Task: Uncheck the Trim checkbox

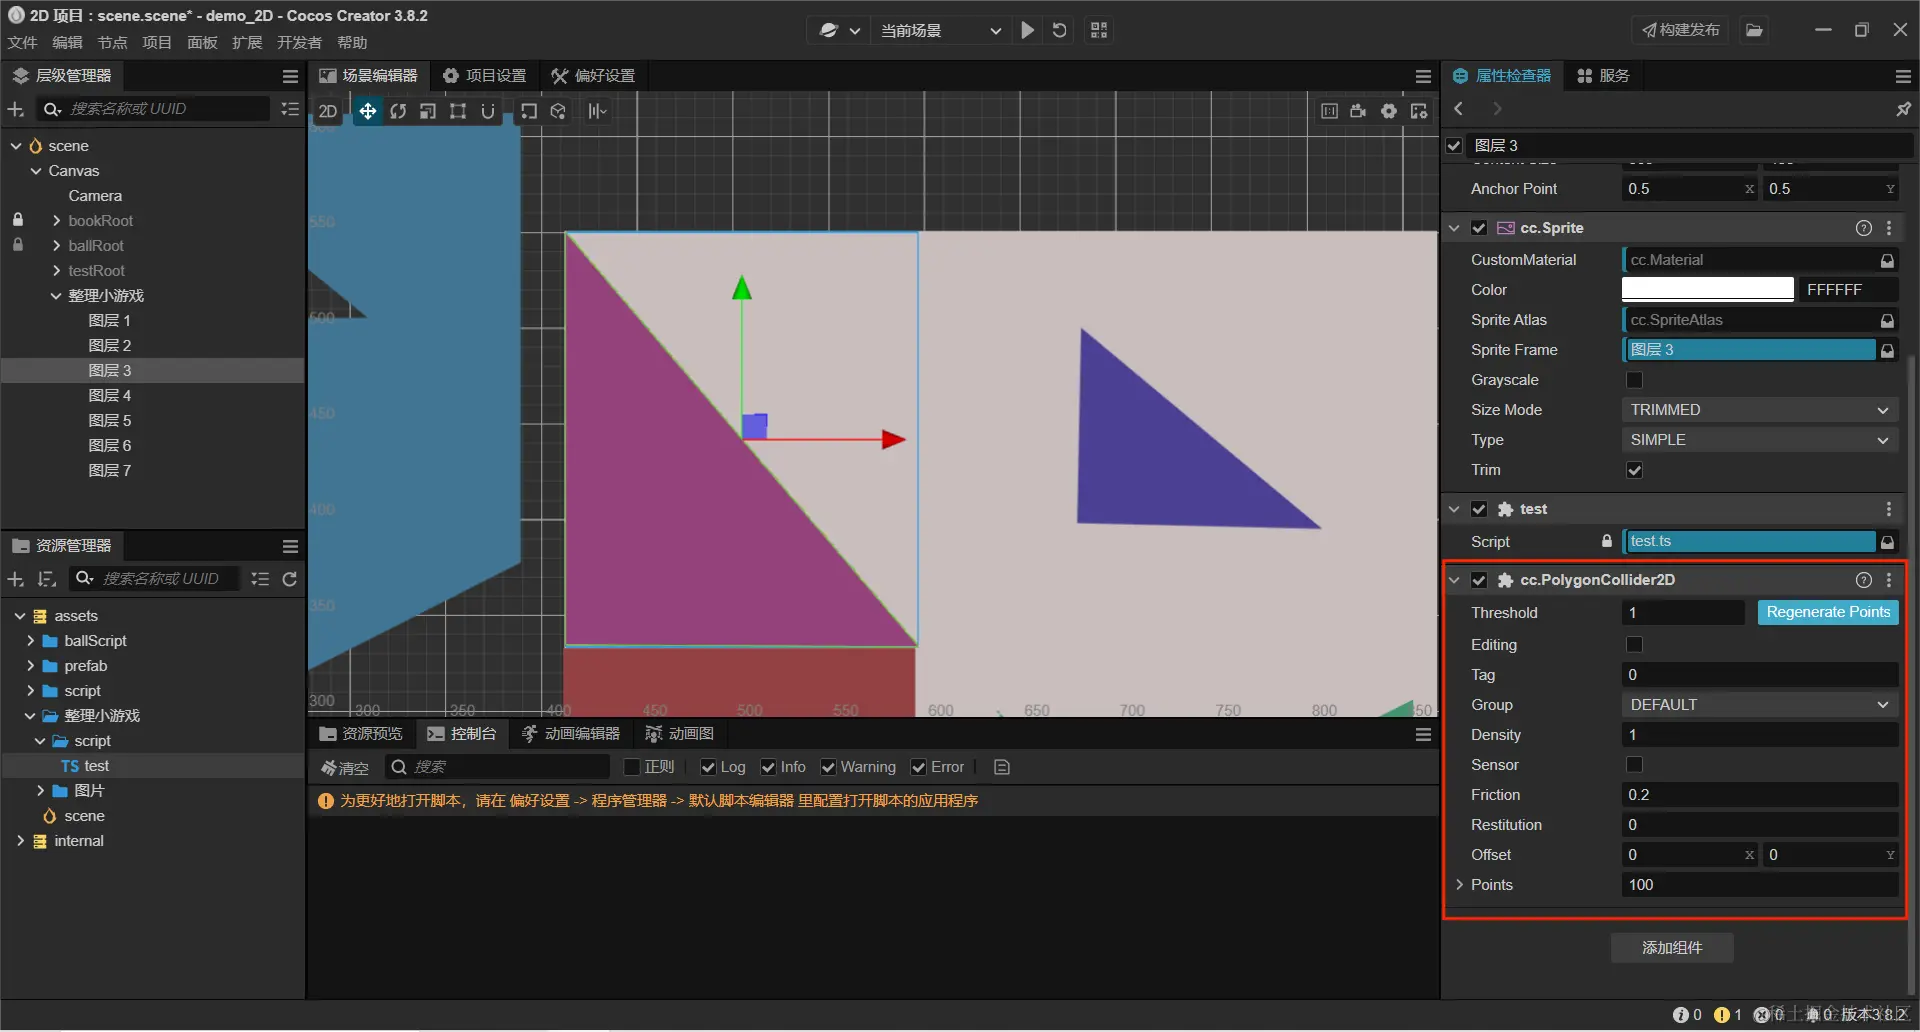Action: 1635,470
